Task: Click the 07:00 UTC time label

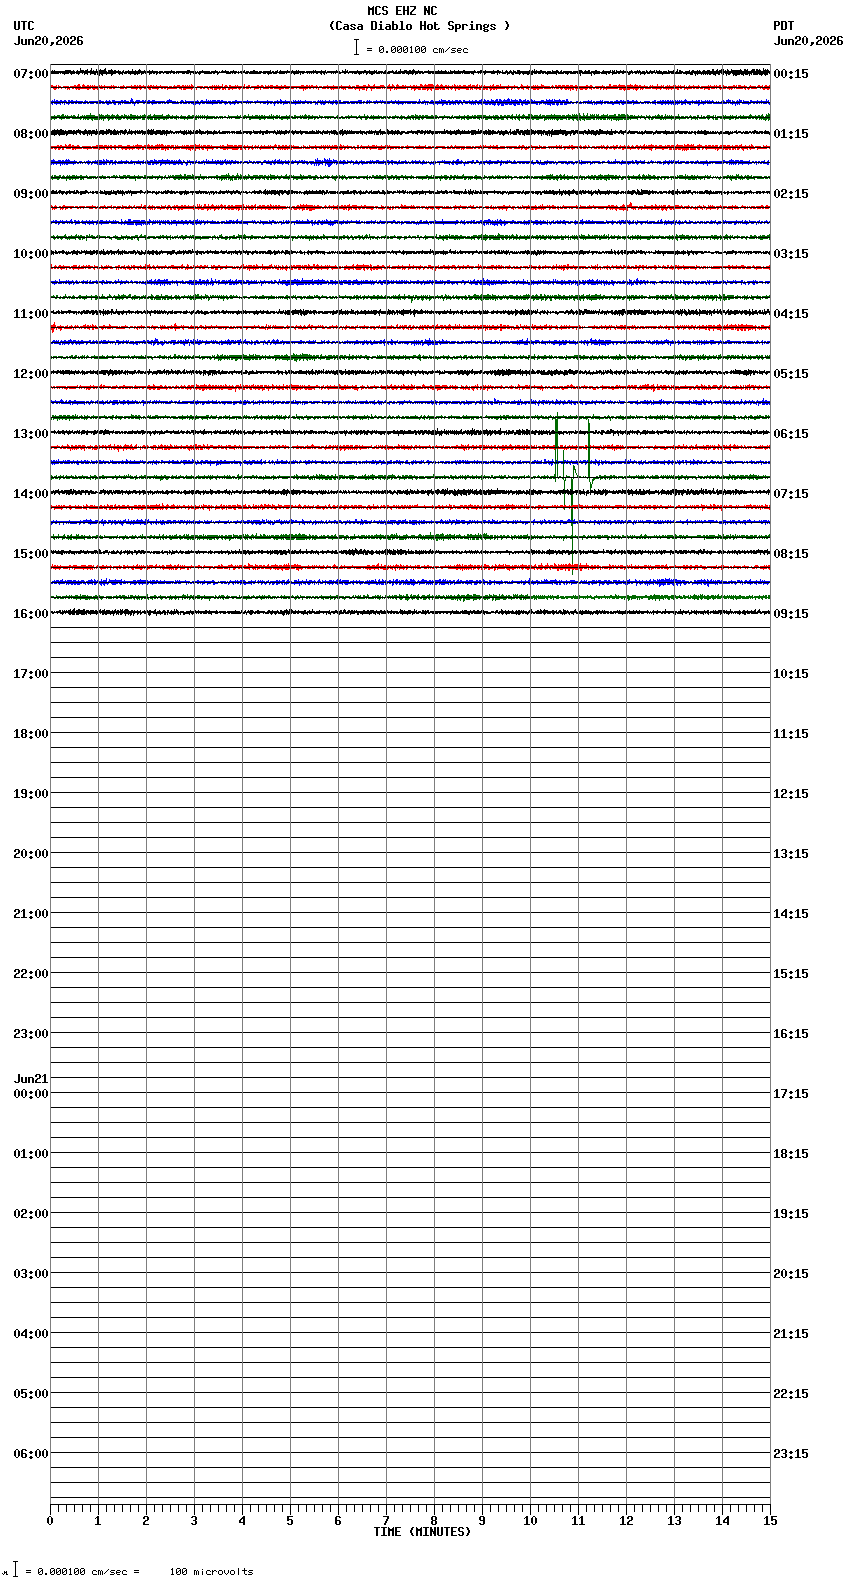Action: 31,74
